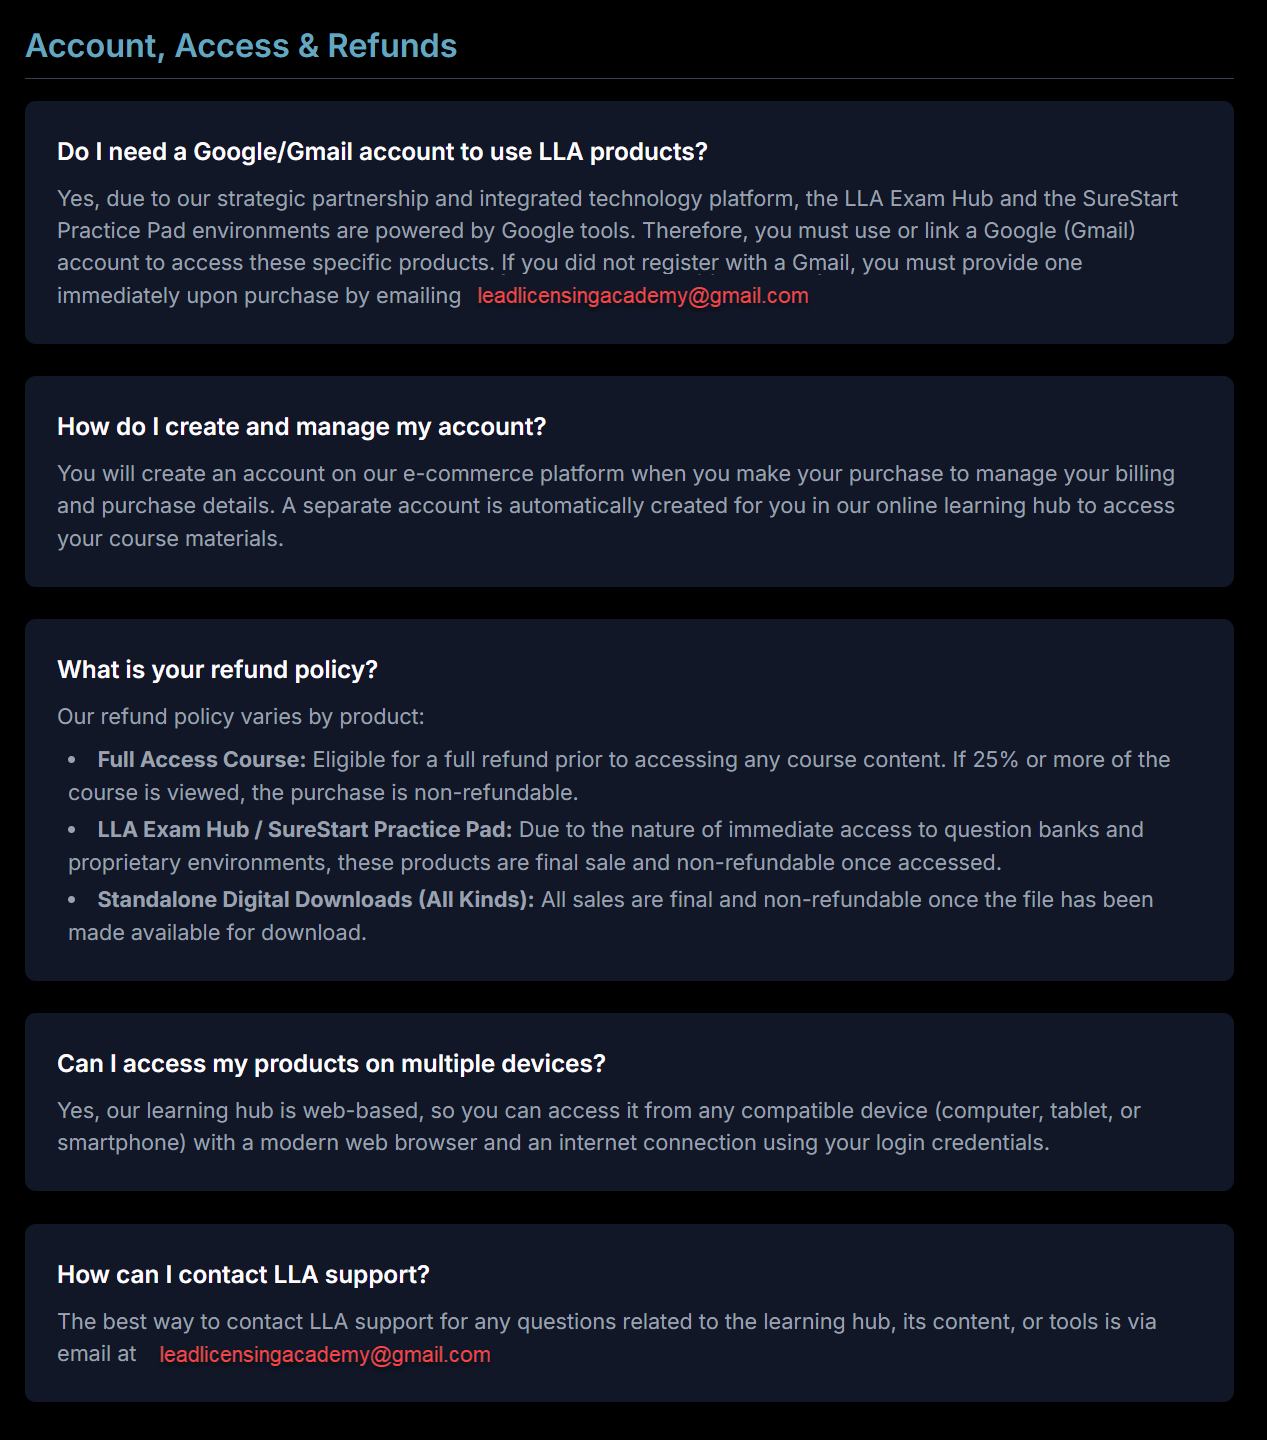Click 'How do I create and manage my account?' question
This screenshot has height=1440, width=1267.
point(301,427)
